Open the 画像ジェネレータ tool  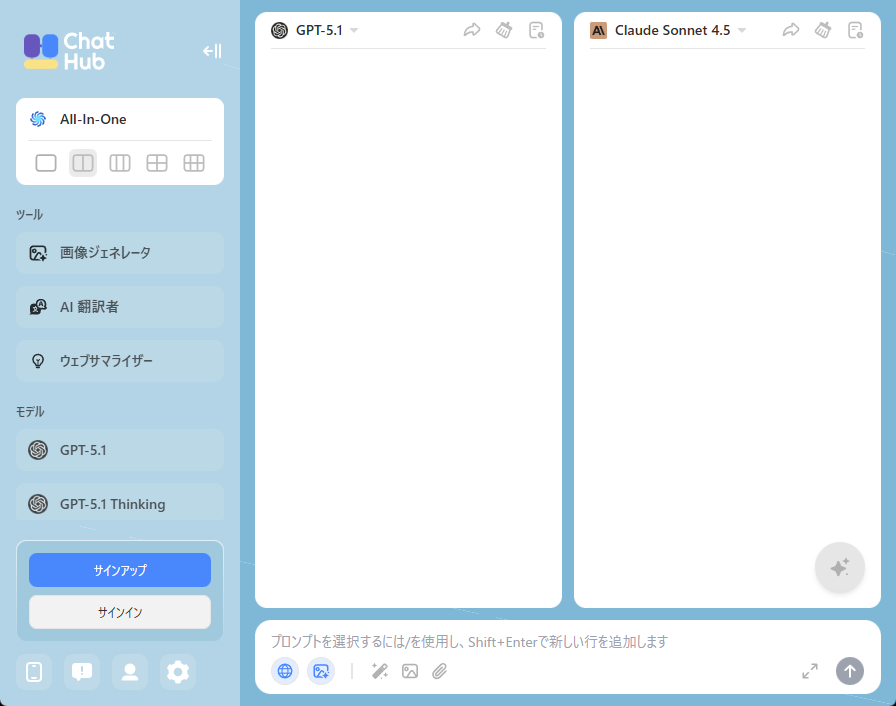coord(120,253)
